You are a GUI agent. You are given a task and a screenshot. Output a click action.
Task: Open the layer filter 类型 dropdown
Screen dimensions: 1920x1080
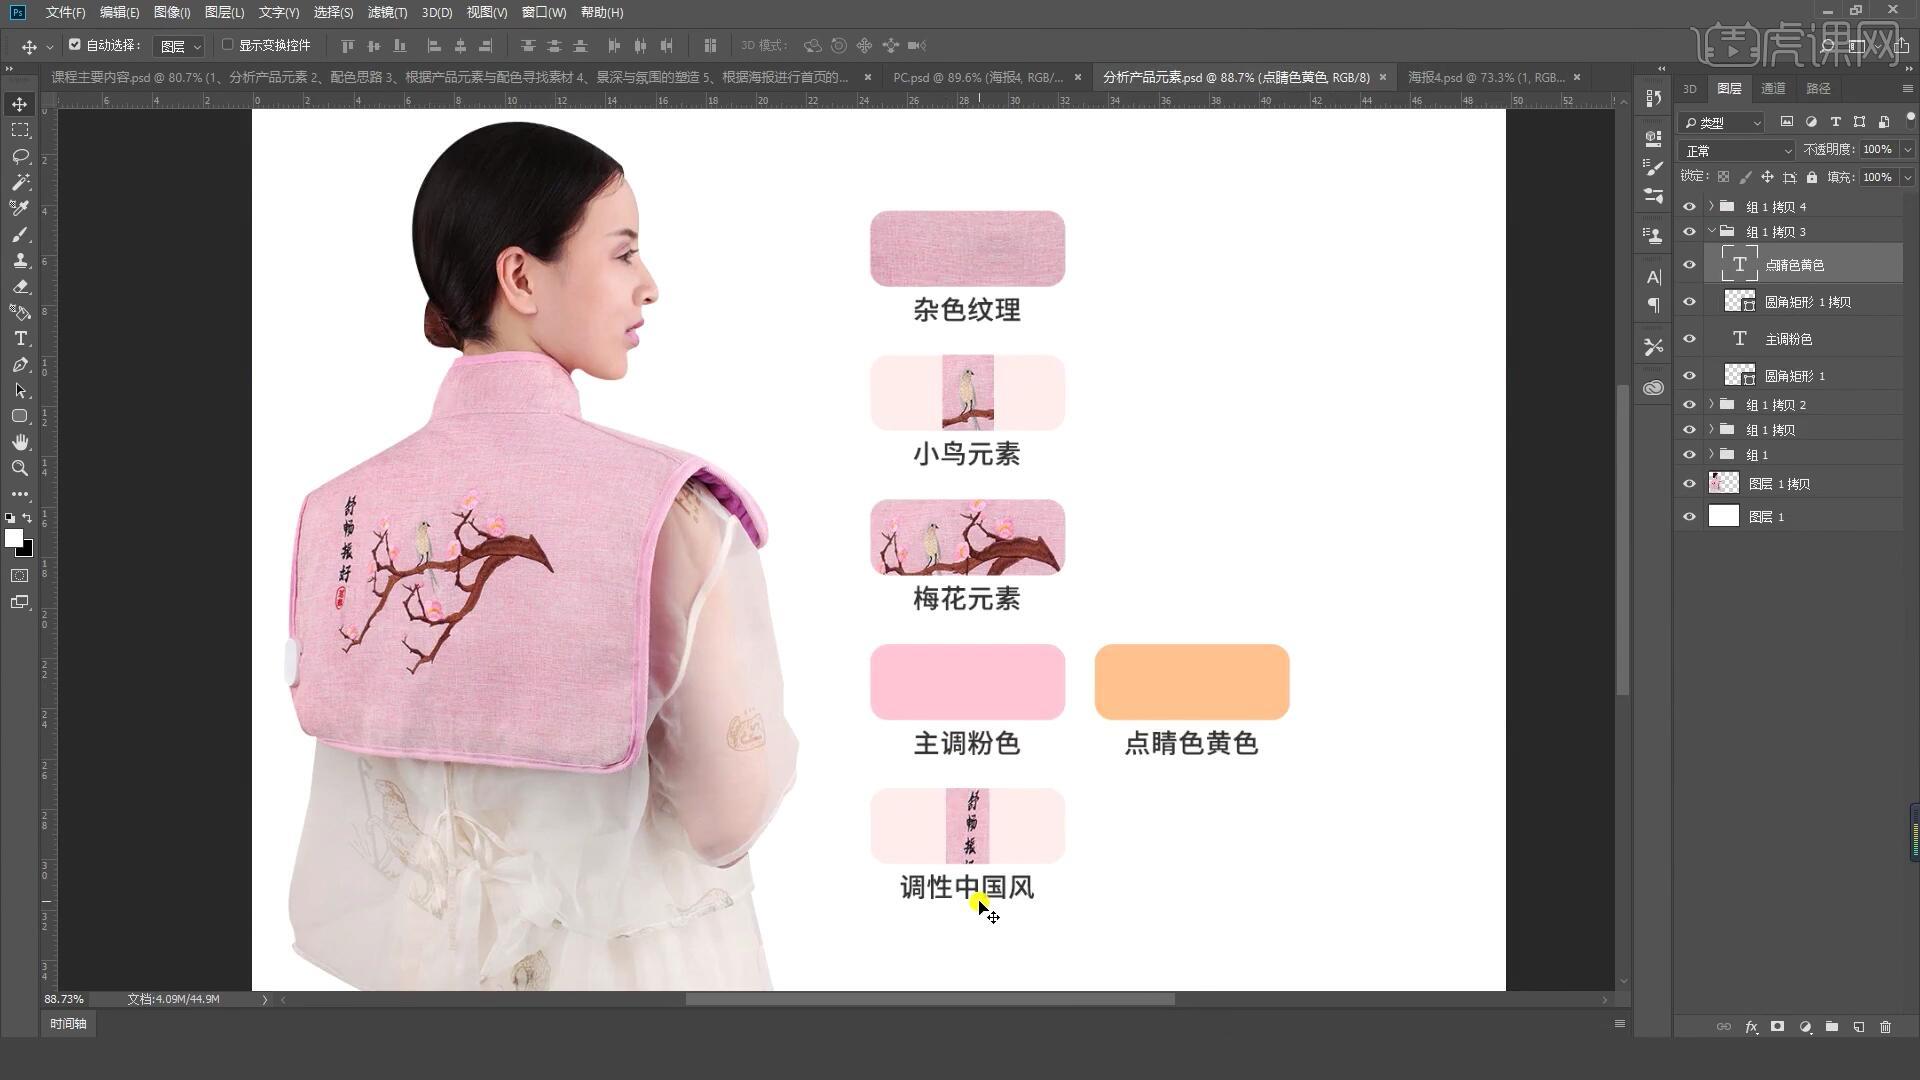click(x=1722, y=122)
